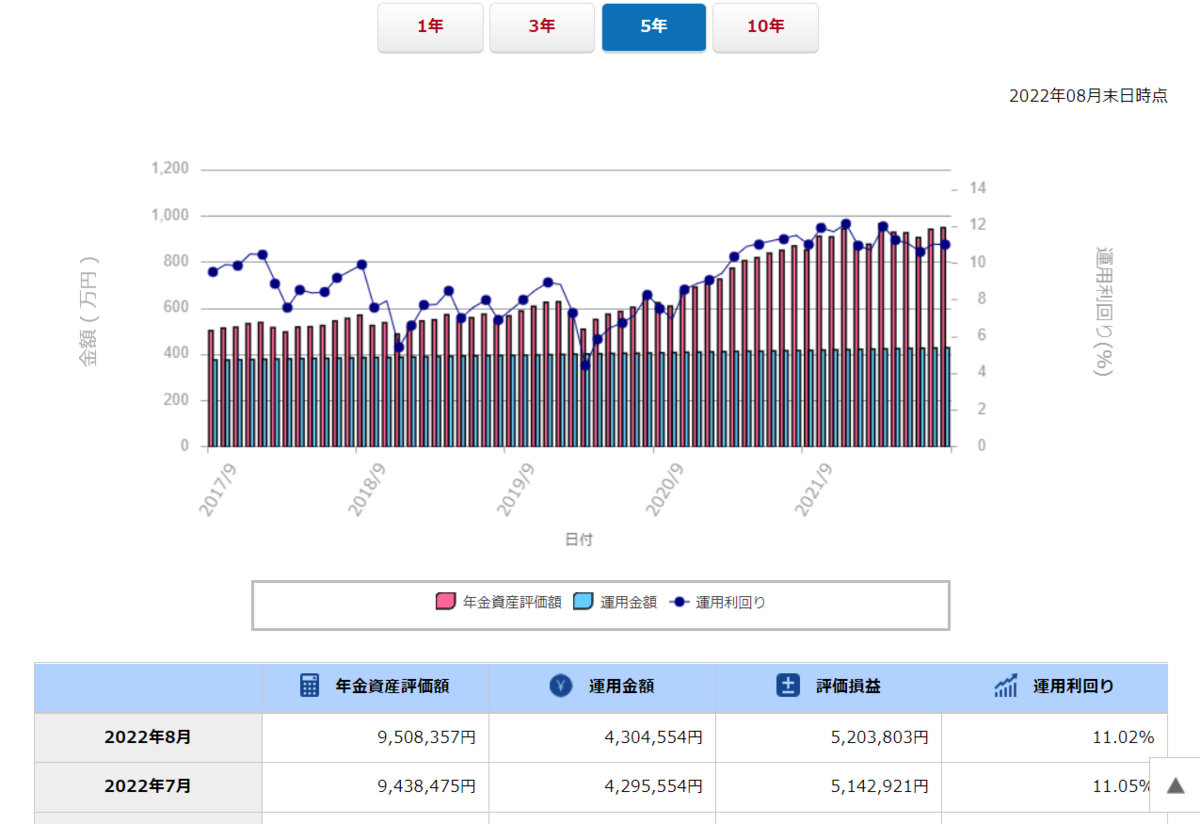Click the calculator icon beside 年金資産評価額
Screen dimensions: 1200x824
310,686
